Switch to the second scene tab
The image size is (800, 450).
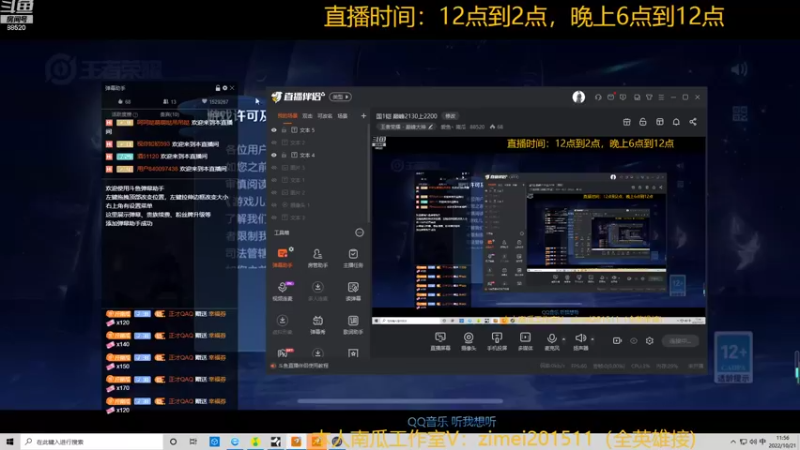pos(307,116)
